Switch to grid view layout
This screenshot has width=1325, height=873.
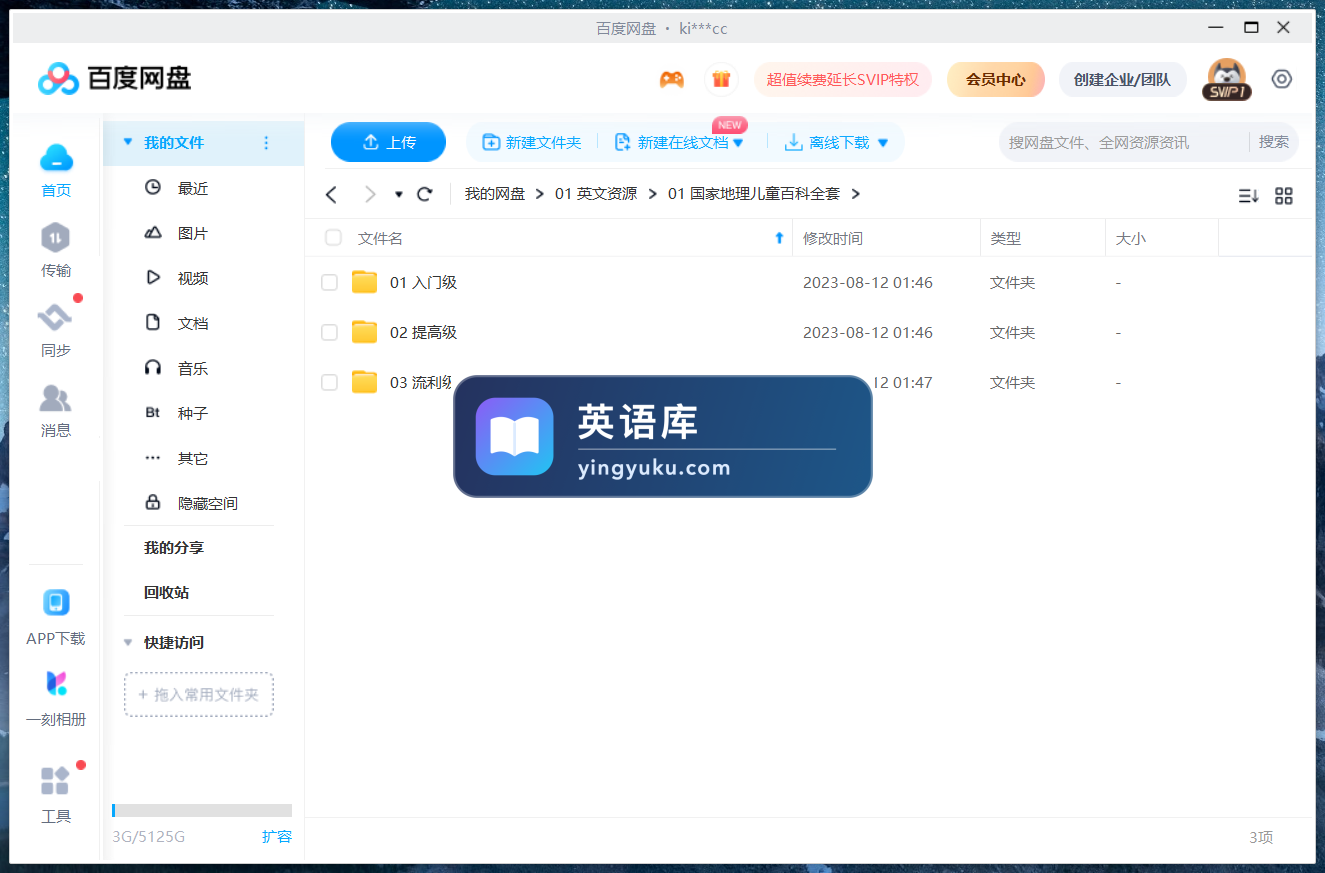(x=1284, y=196)
